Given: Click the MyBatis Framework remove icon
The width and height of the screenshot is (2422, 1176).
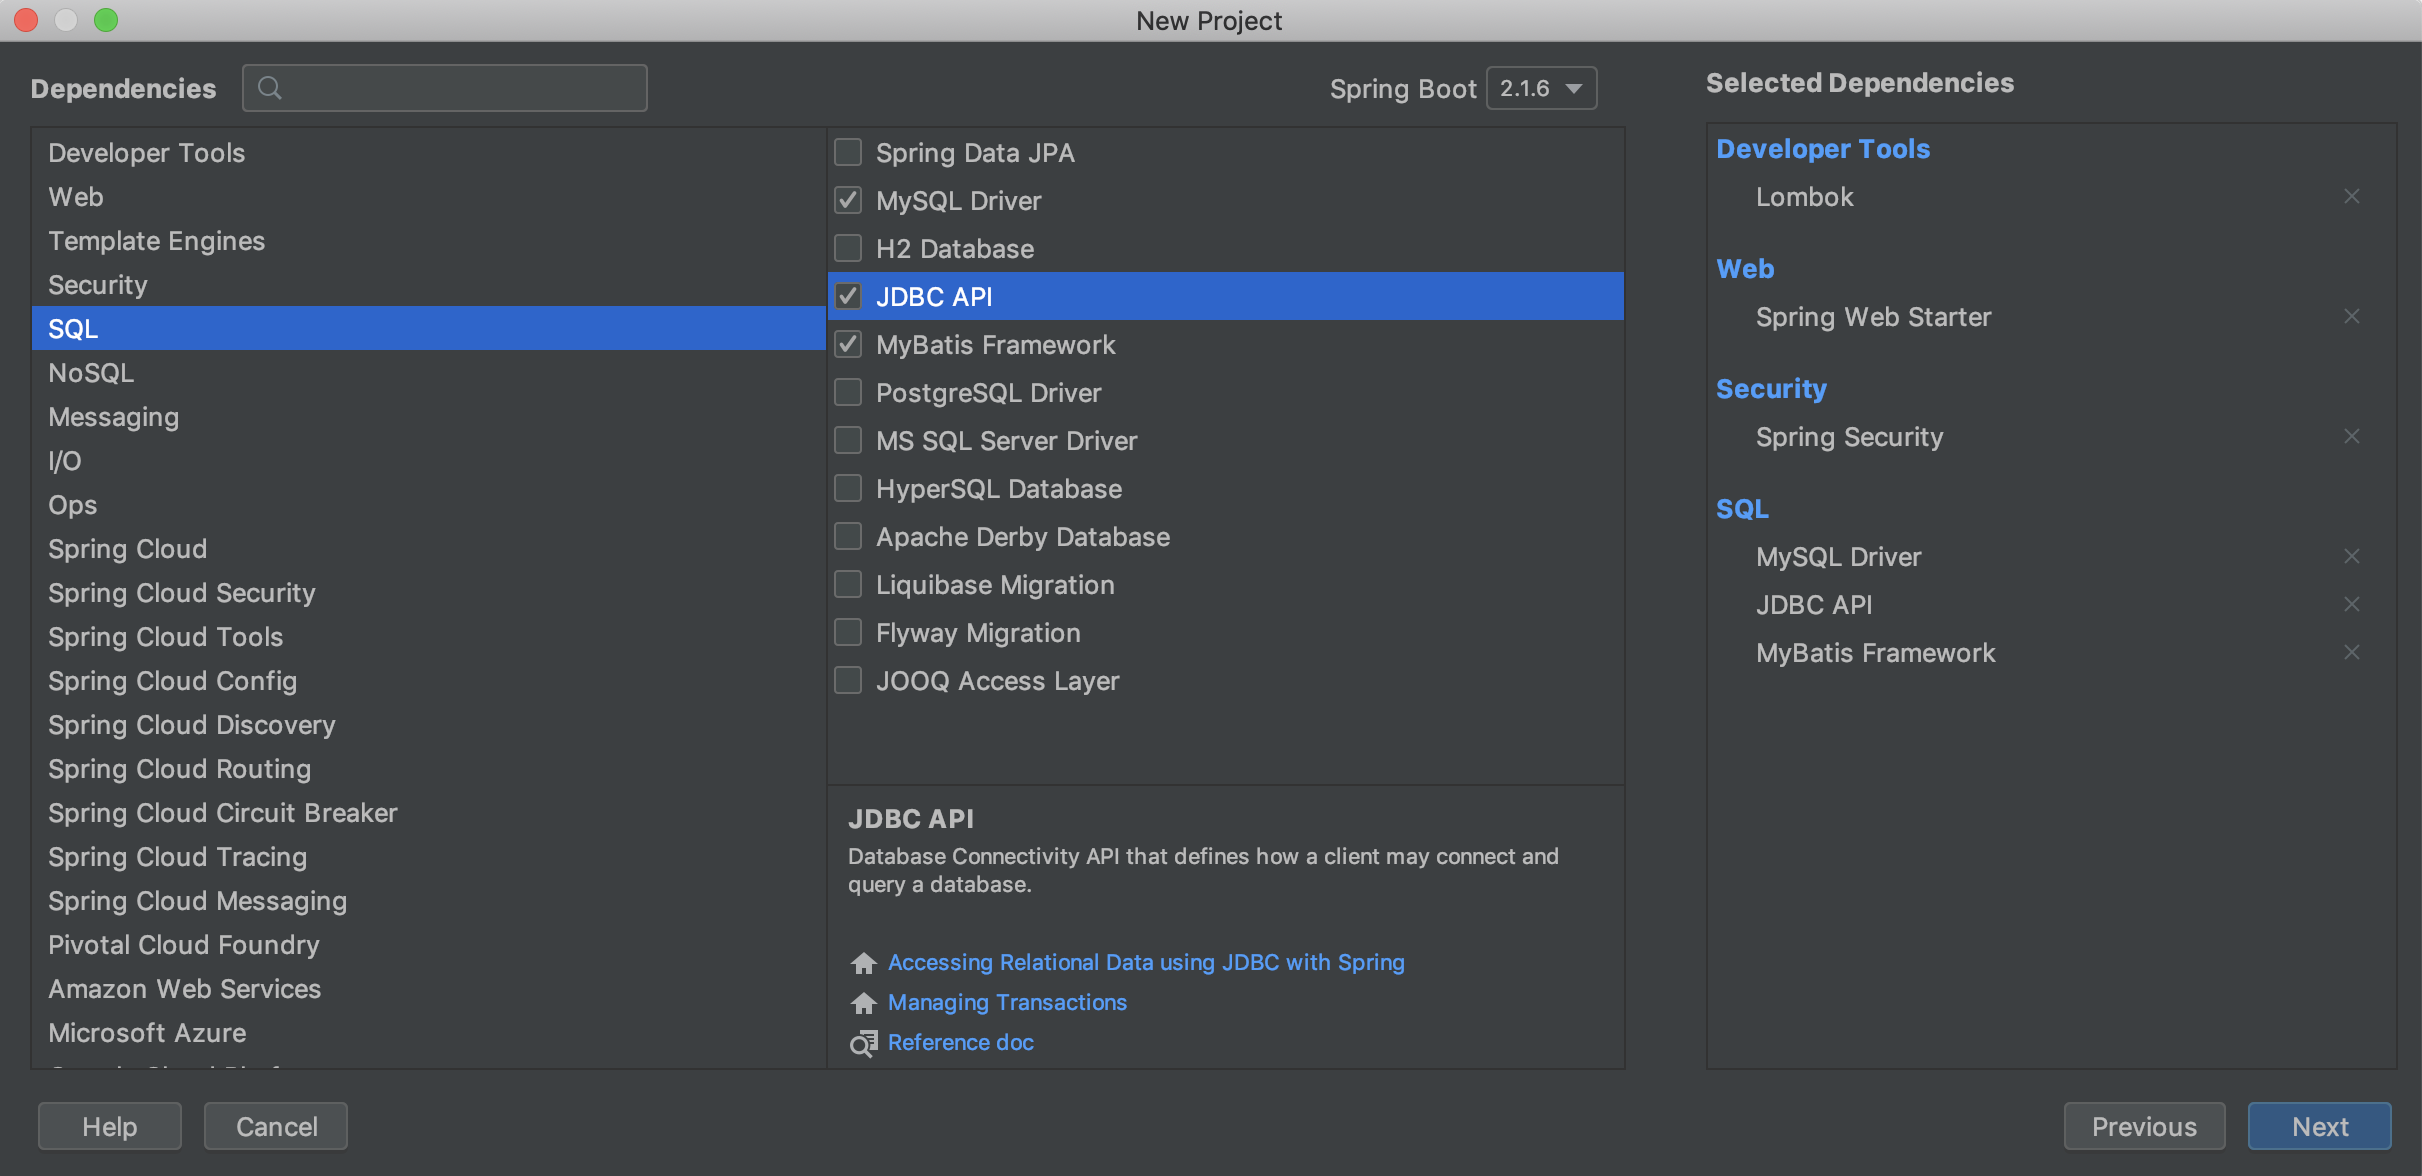Looking at the screenshot, I should (x=2354, y=652).
